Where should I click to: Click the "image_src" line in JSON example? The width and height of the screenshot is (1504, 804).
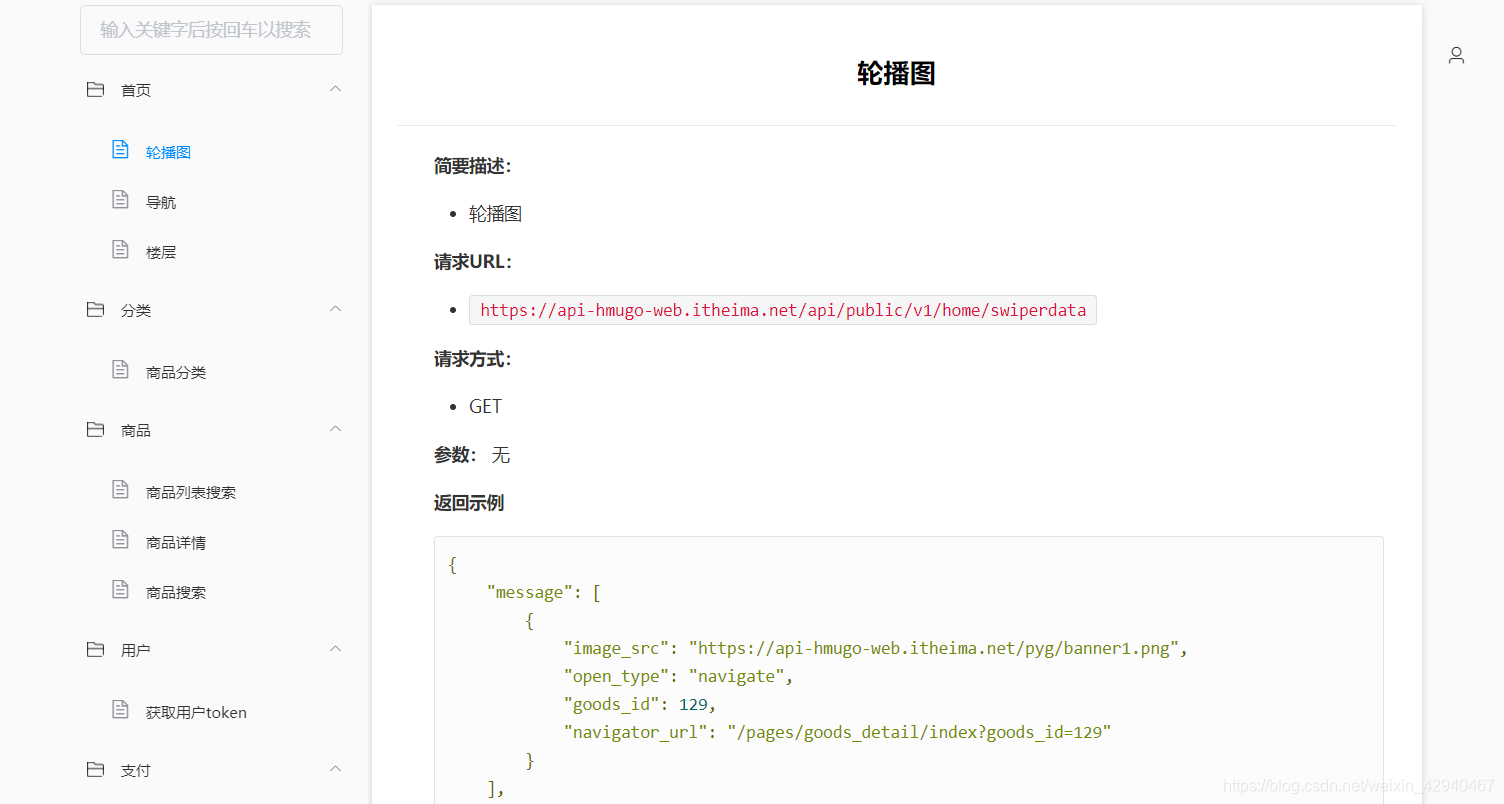(x=876, y=648)
